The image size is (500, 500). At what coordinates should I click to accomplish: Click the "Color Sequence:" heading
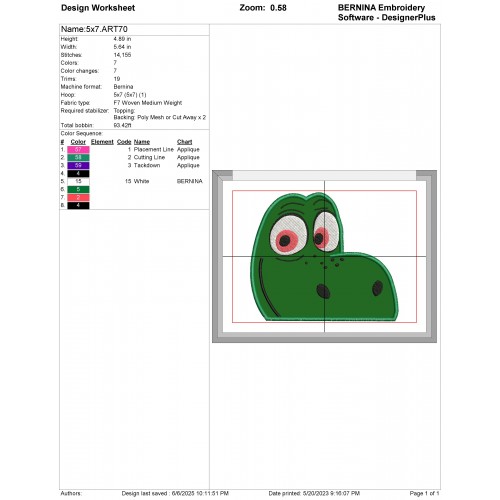tap(82, 134)
